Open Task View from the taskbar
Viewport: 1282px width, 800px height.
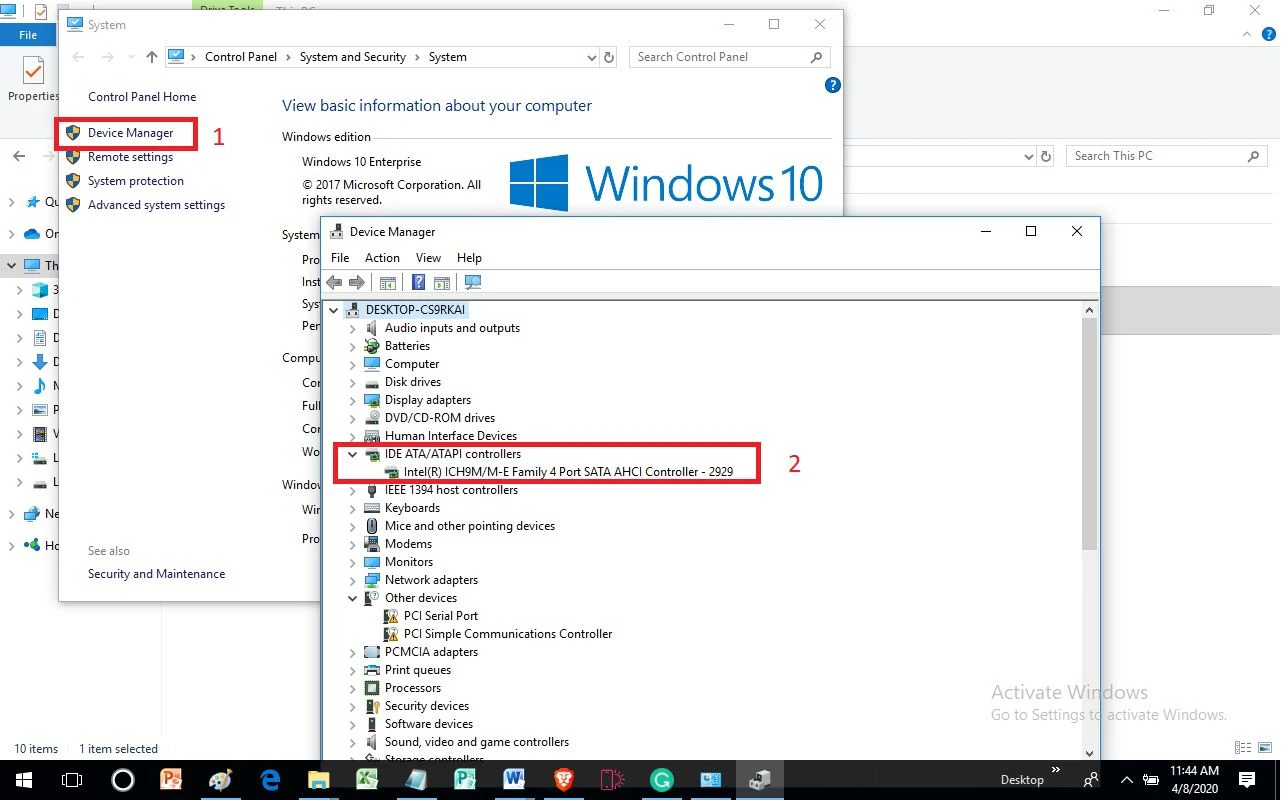pyautogui.click(x=72, y=779)
